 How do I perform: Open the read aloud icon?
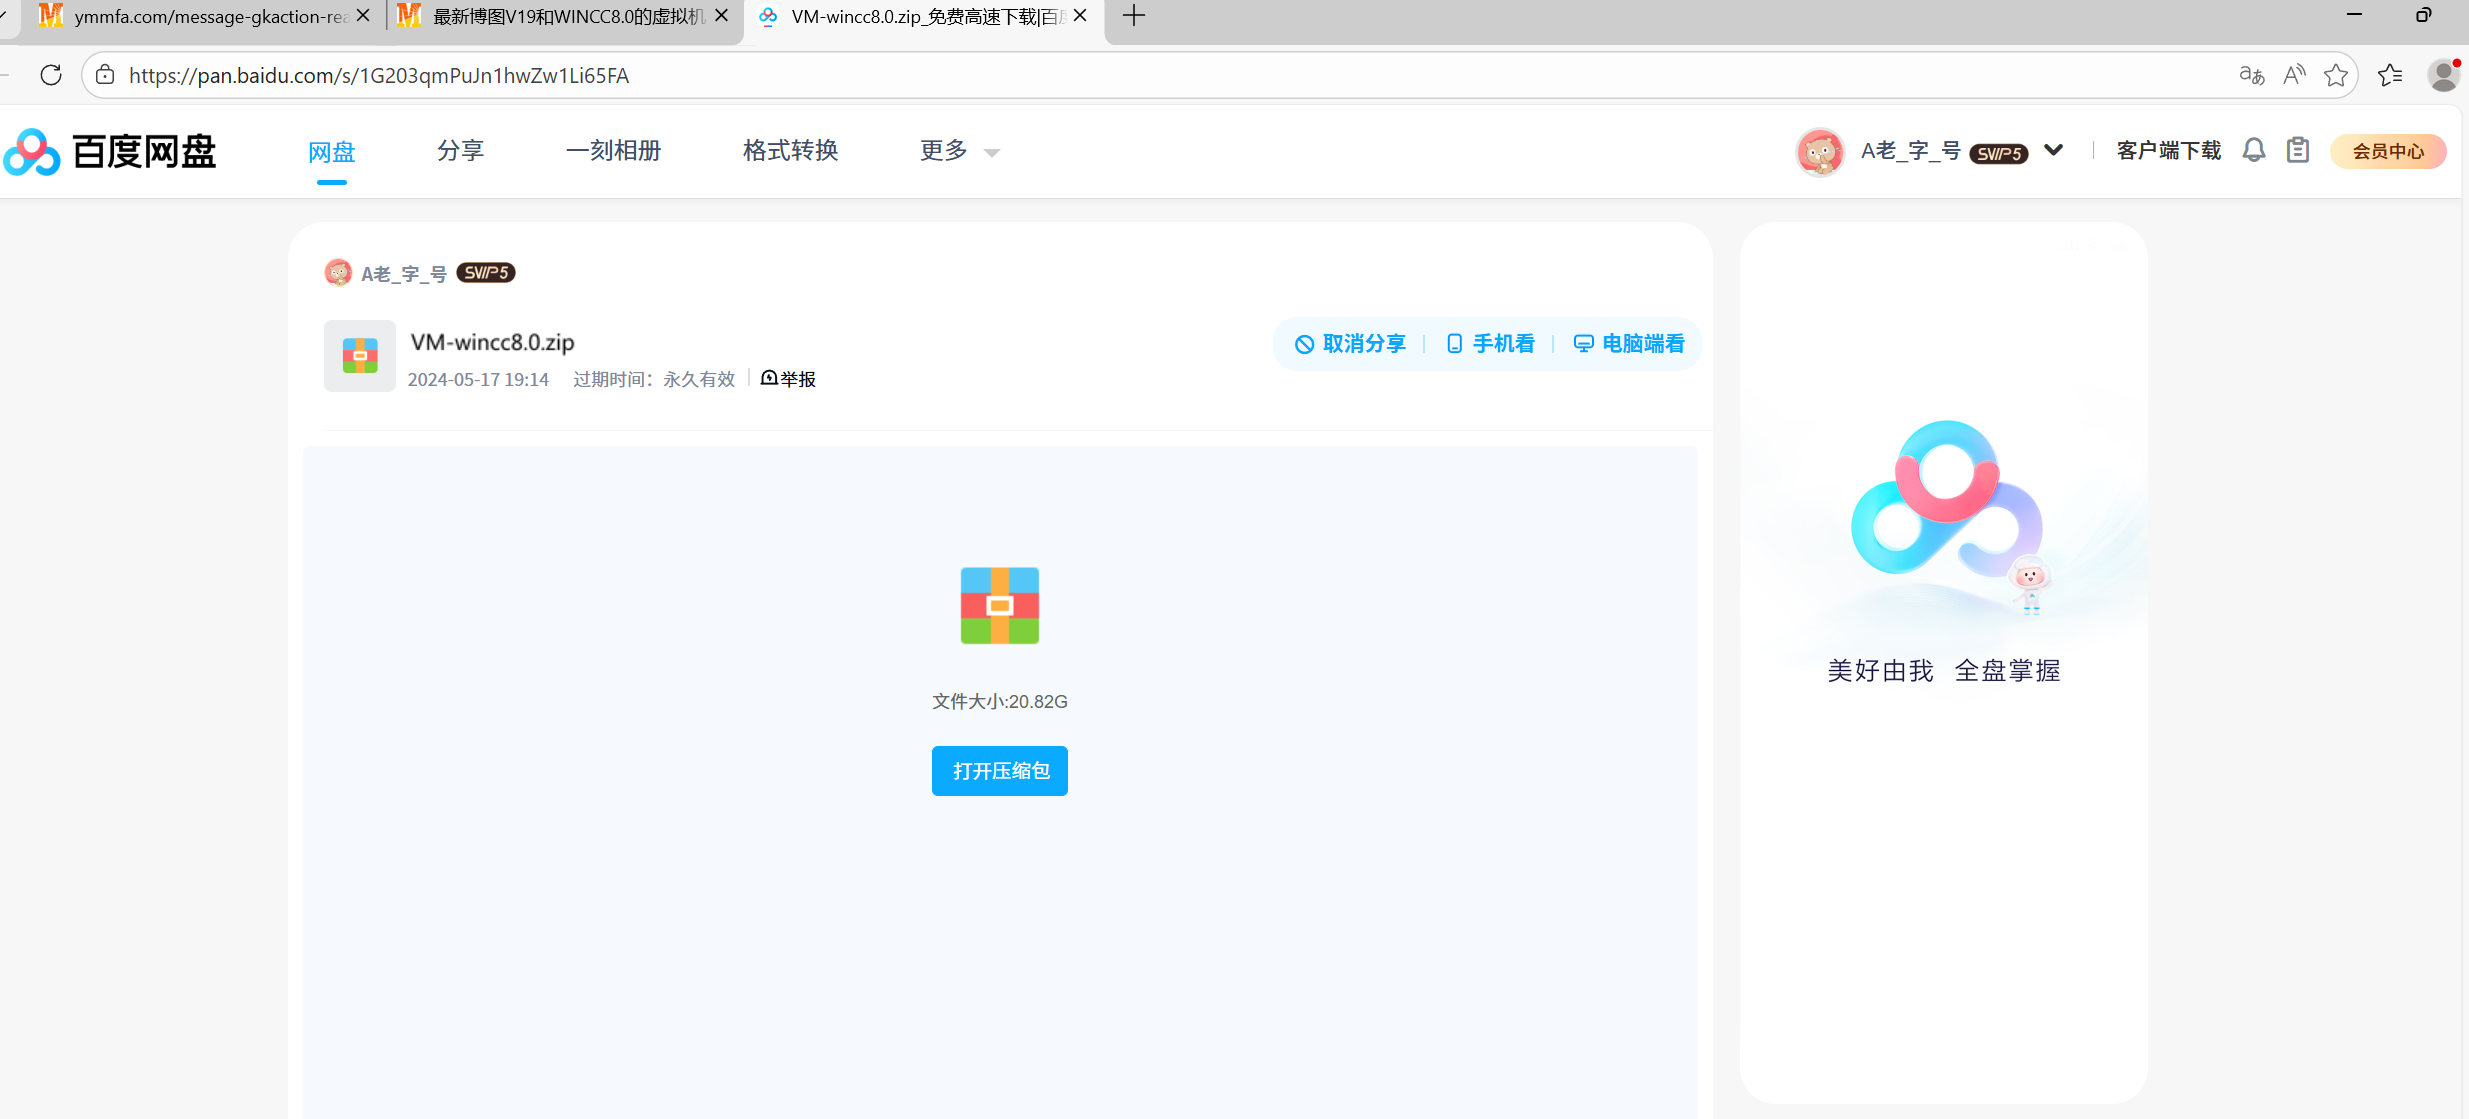click(2294, 75)
